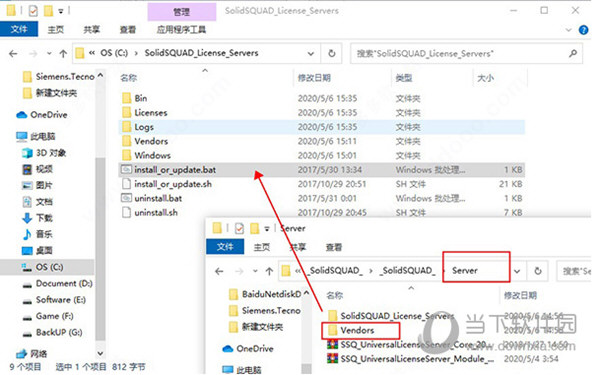Click the search magnifier icon in the main window

573,54
